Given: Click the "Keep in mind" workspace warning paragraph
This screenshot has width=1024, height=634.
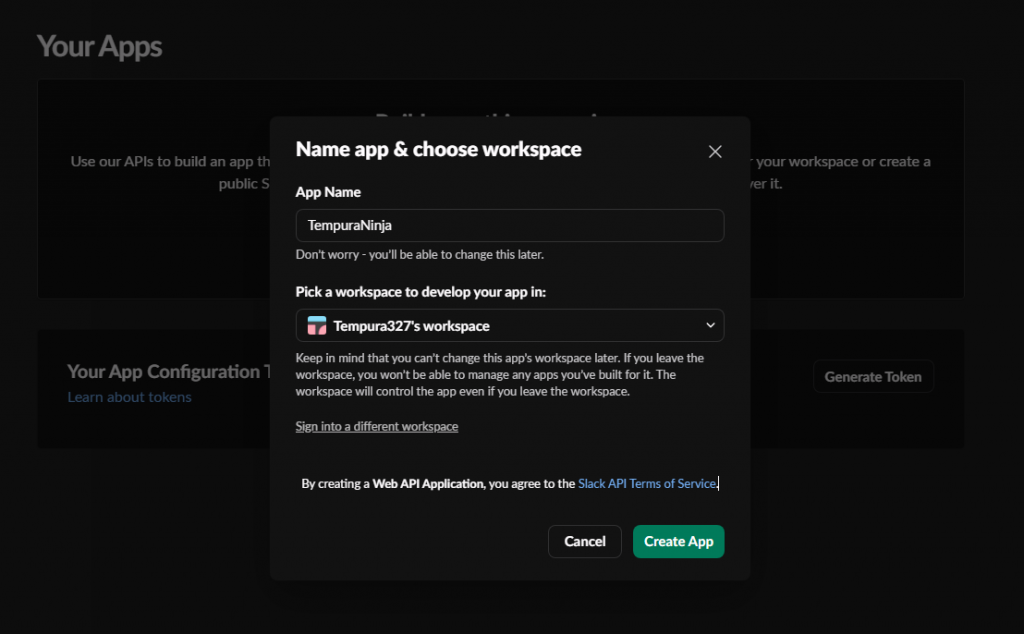Looking at the screenshot, I should click(500, 375).
